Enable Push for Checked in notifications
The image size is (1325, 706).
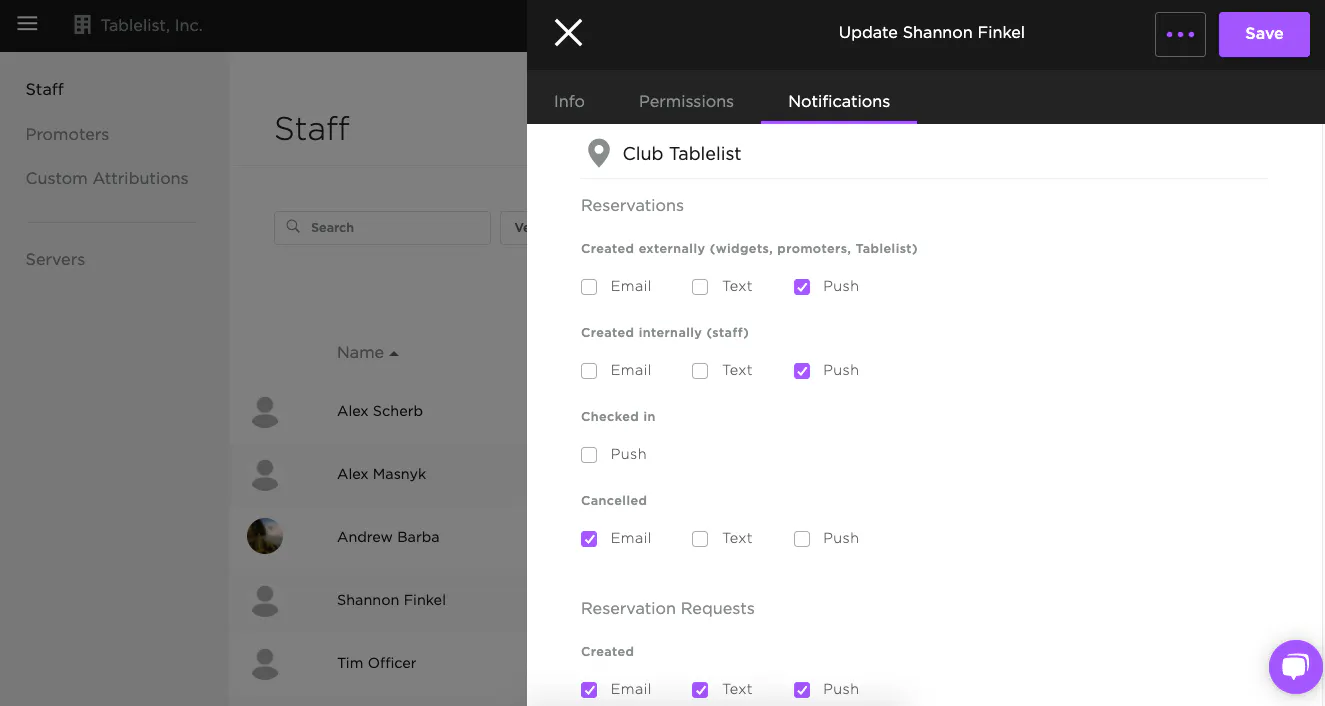(x=589, y=455)
